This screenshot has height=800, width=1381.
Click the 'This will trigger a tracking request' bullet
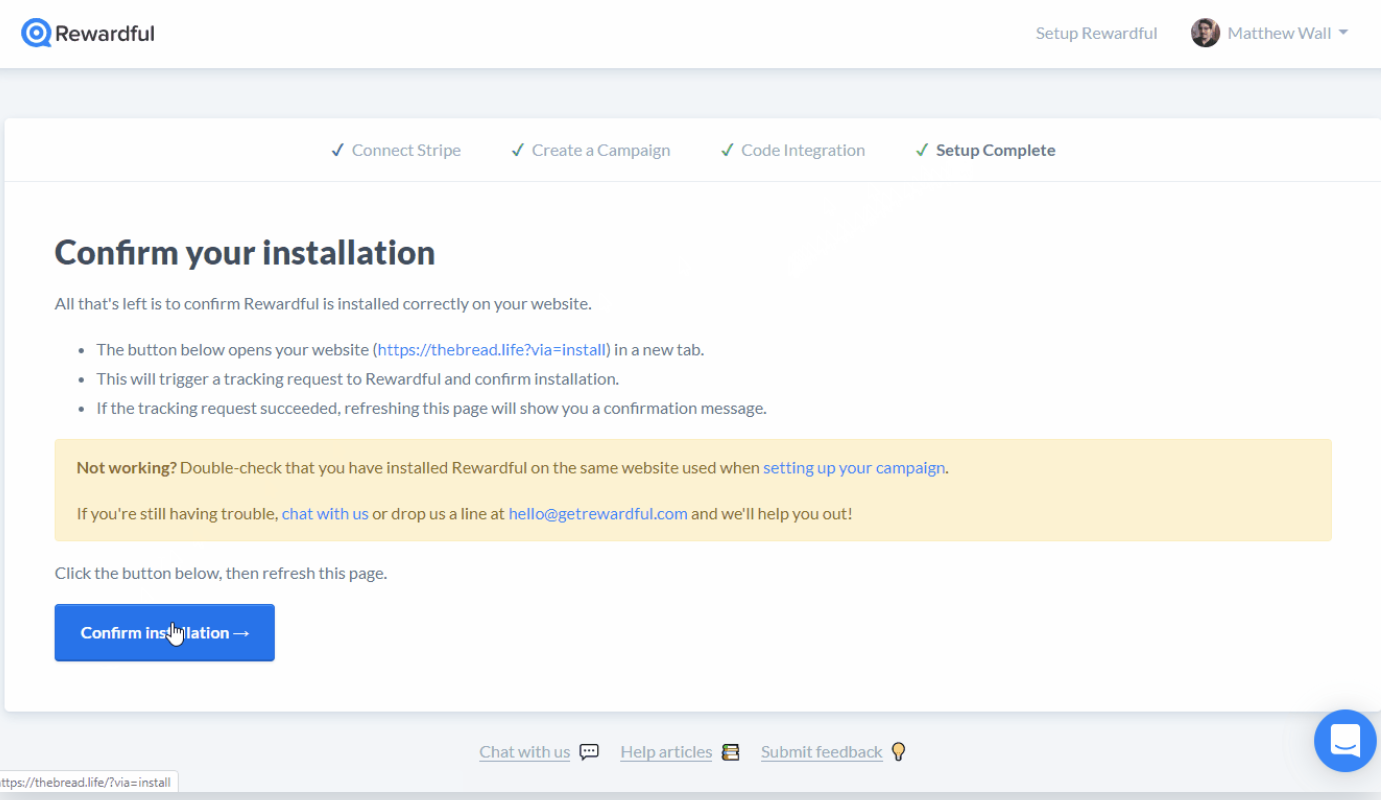click(x=358, y=379)
